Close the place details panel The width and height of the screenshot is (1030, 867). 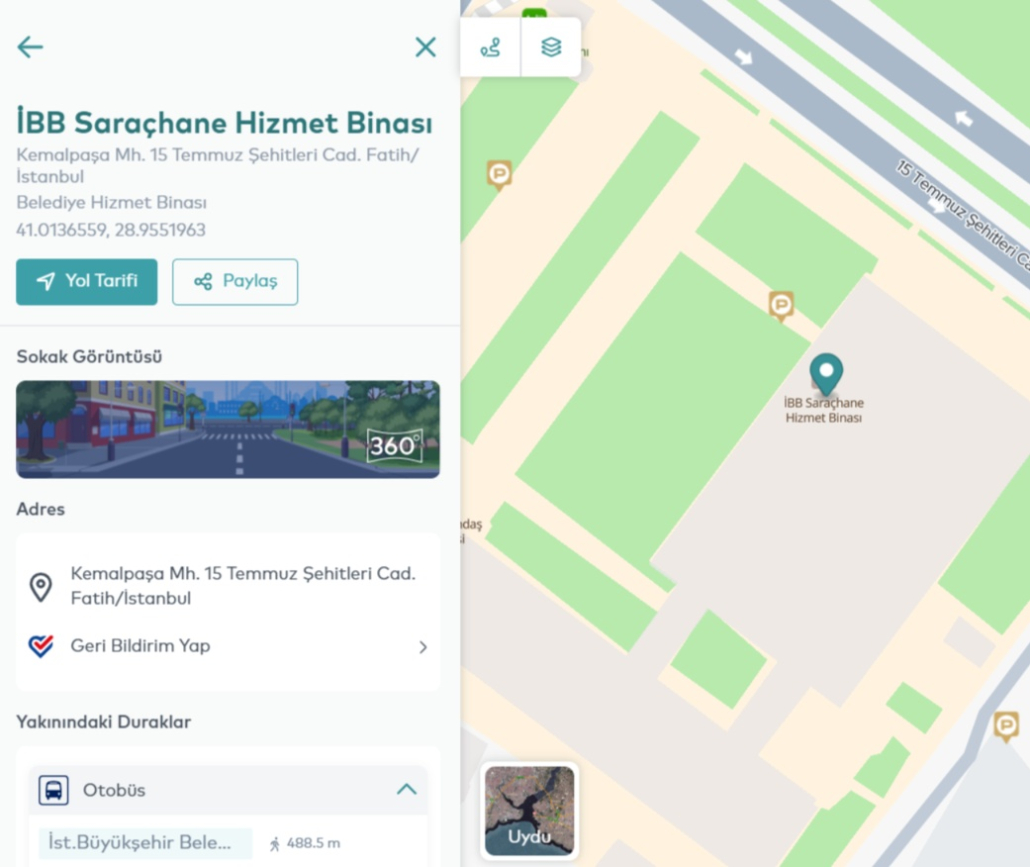pos(426,47)
